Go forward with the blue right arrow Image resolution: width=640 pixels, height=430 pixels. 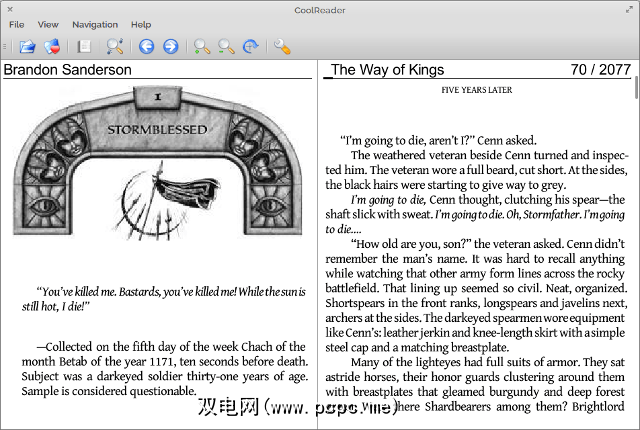tap(171, 47)
